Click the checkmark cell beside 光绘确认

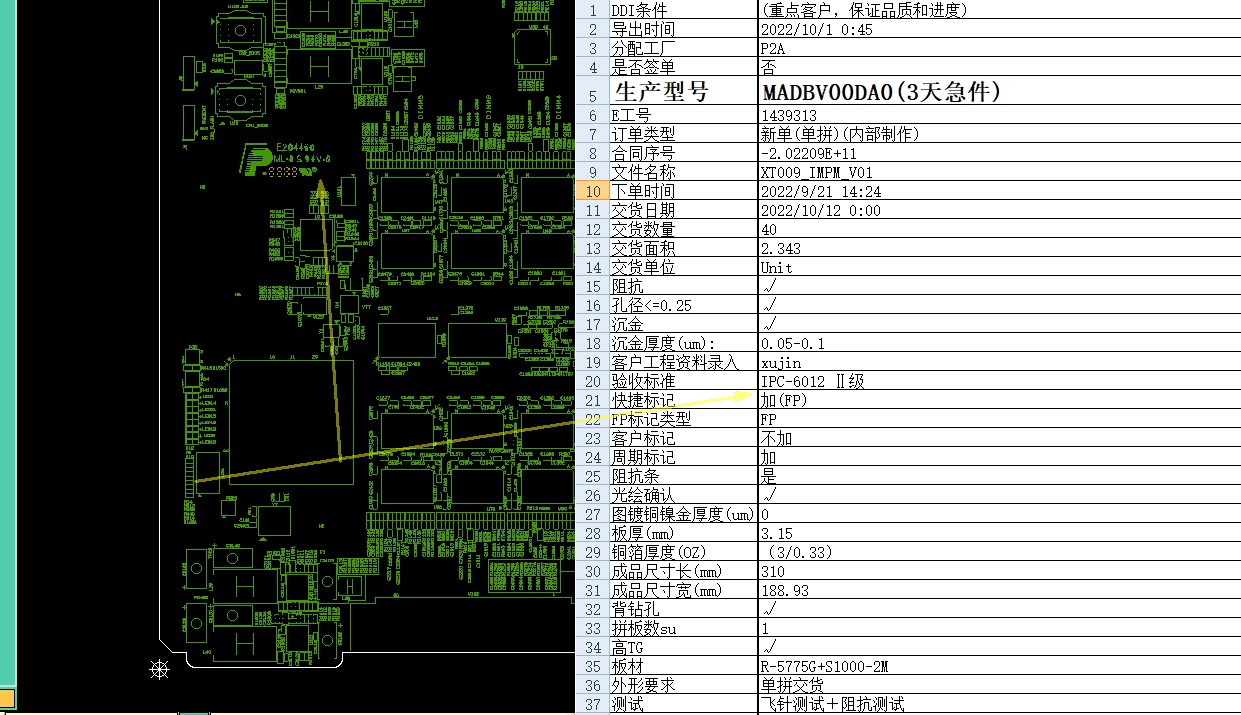[999, 495]
